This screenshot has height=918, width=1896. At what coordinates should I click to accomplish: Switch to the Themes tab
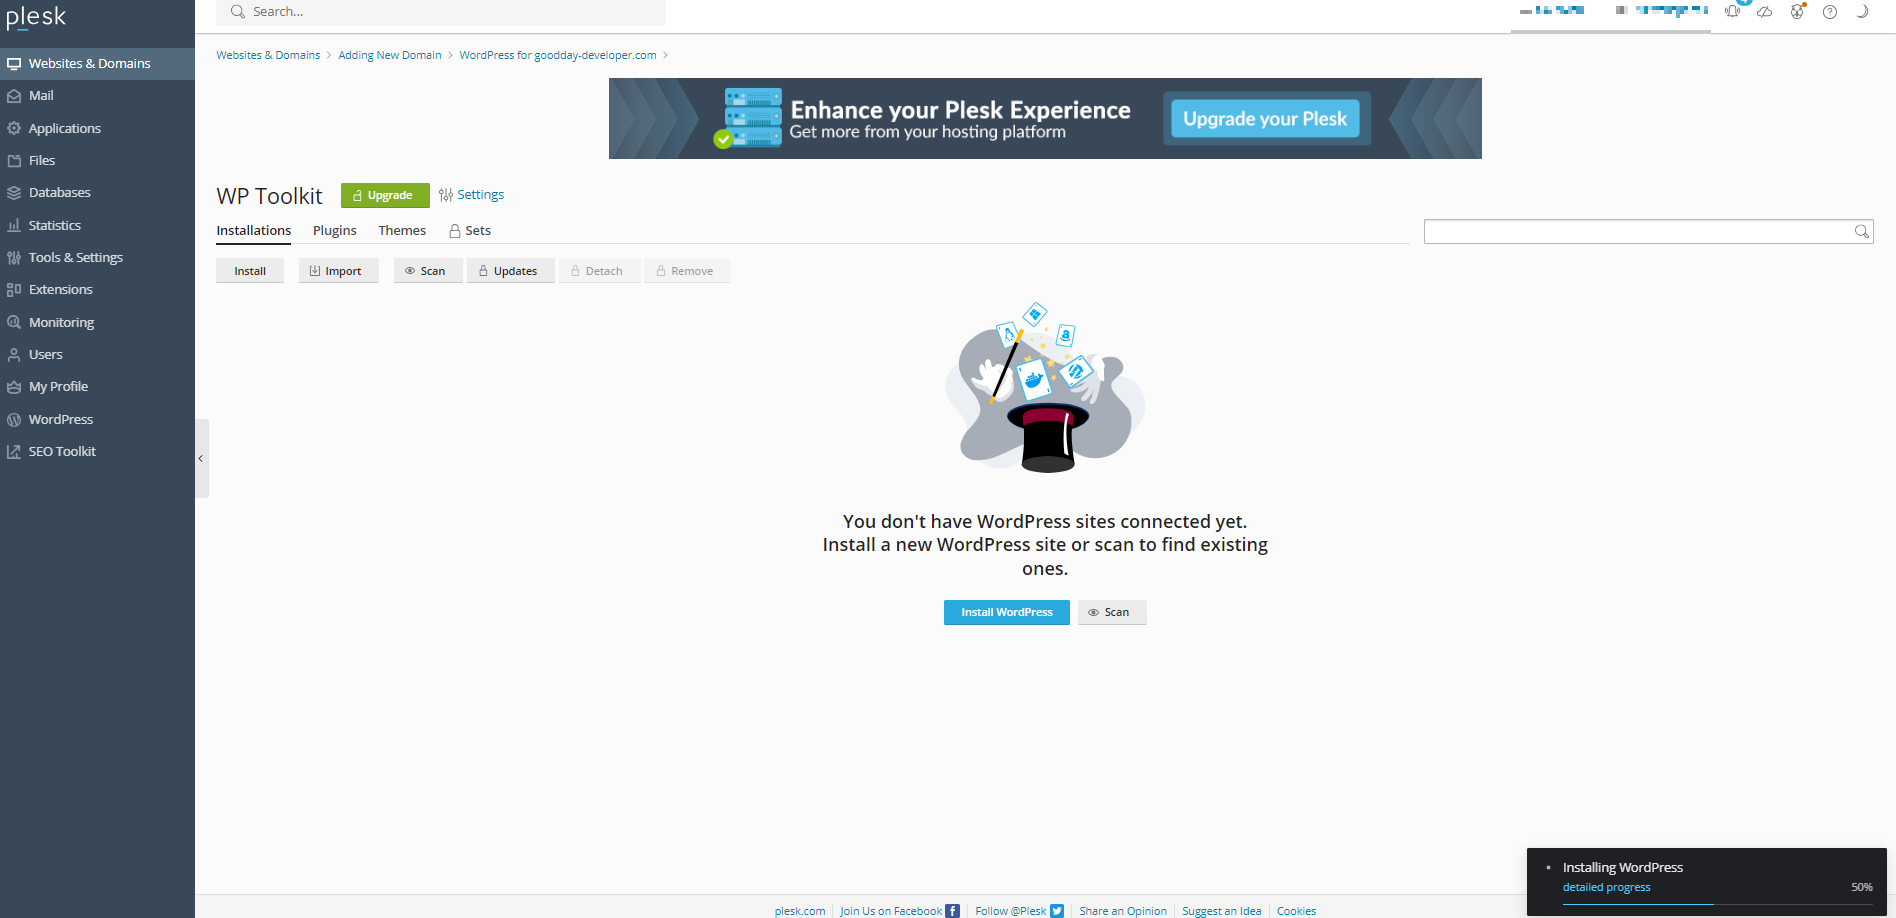(x=402, y=231)
